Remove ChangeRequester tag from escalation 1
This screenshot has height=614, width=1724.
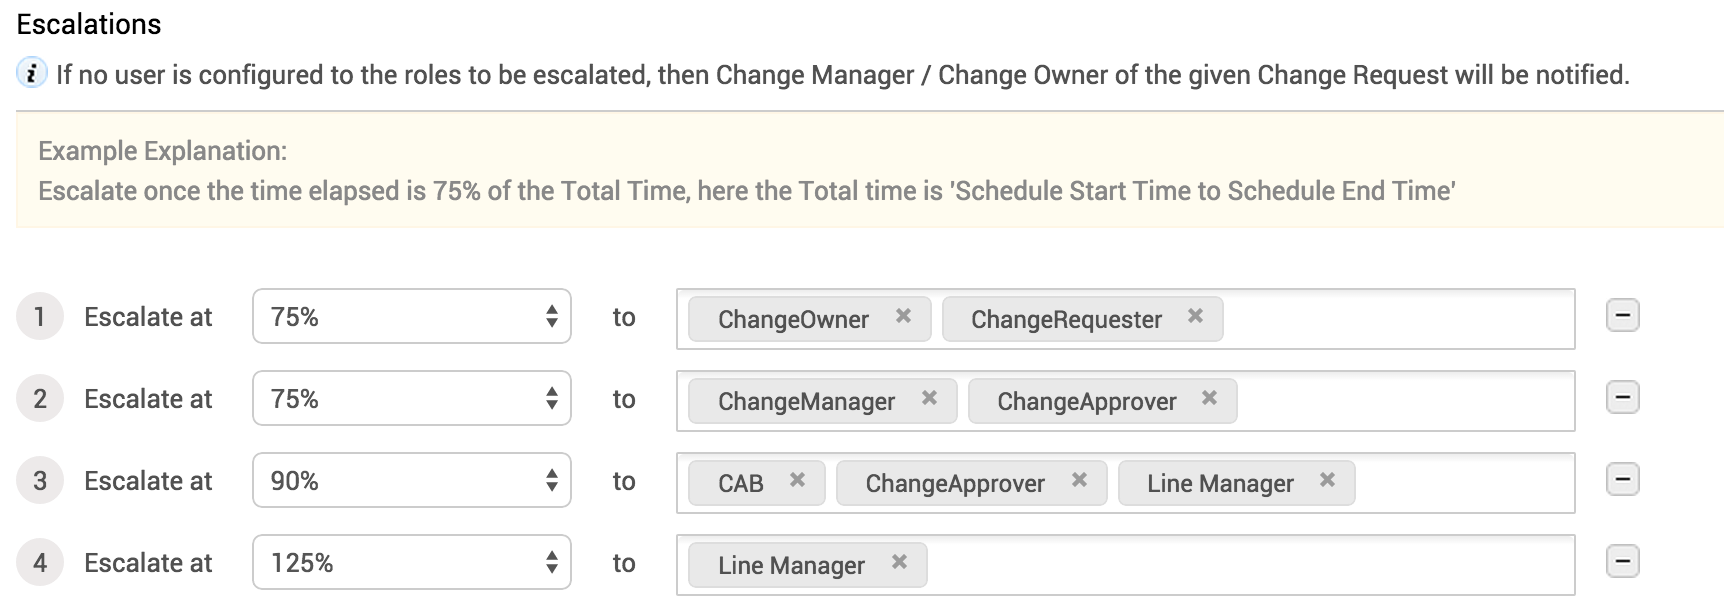tap(1195, 316)
